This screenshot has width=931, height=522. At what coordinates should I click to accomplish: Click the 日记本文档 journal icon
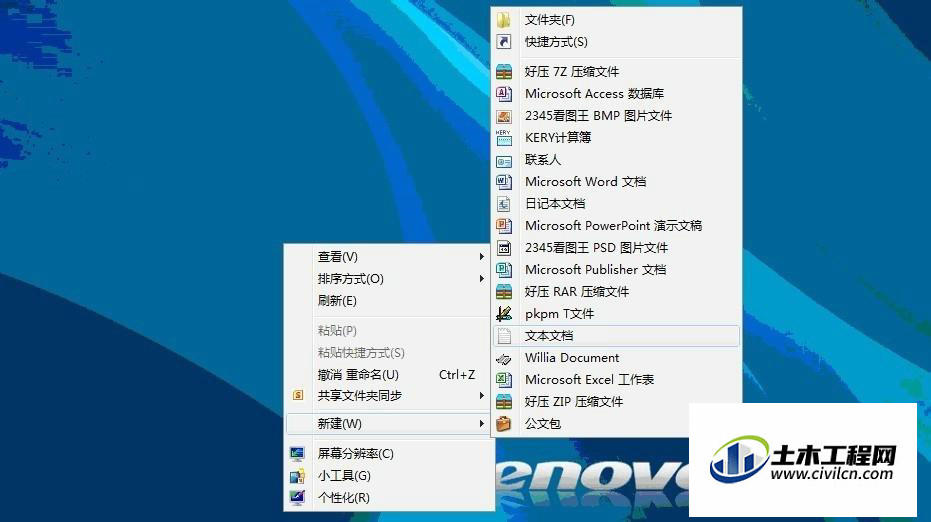504,204
